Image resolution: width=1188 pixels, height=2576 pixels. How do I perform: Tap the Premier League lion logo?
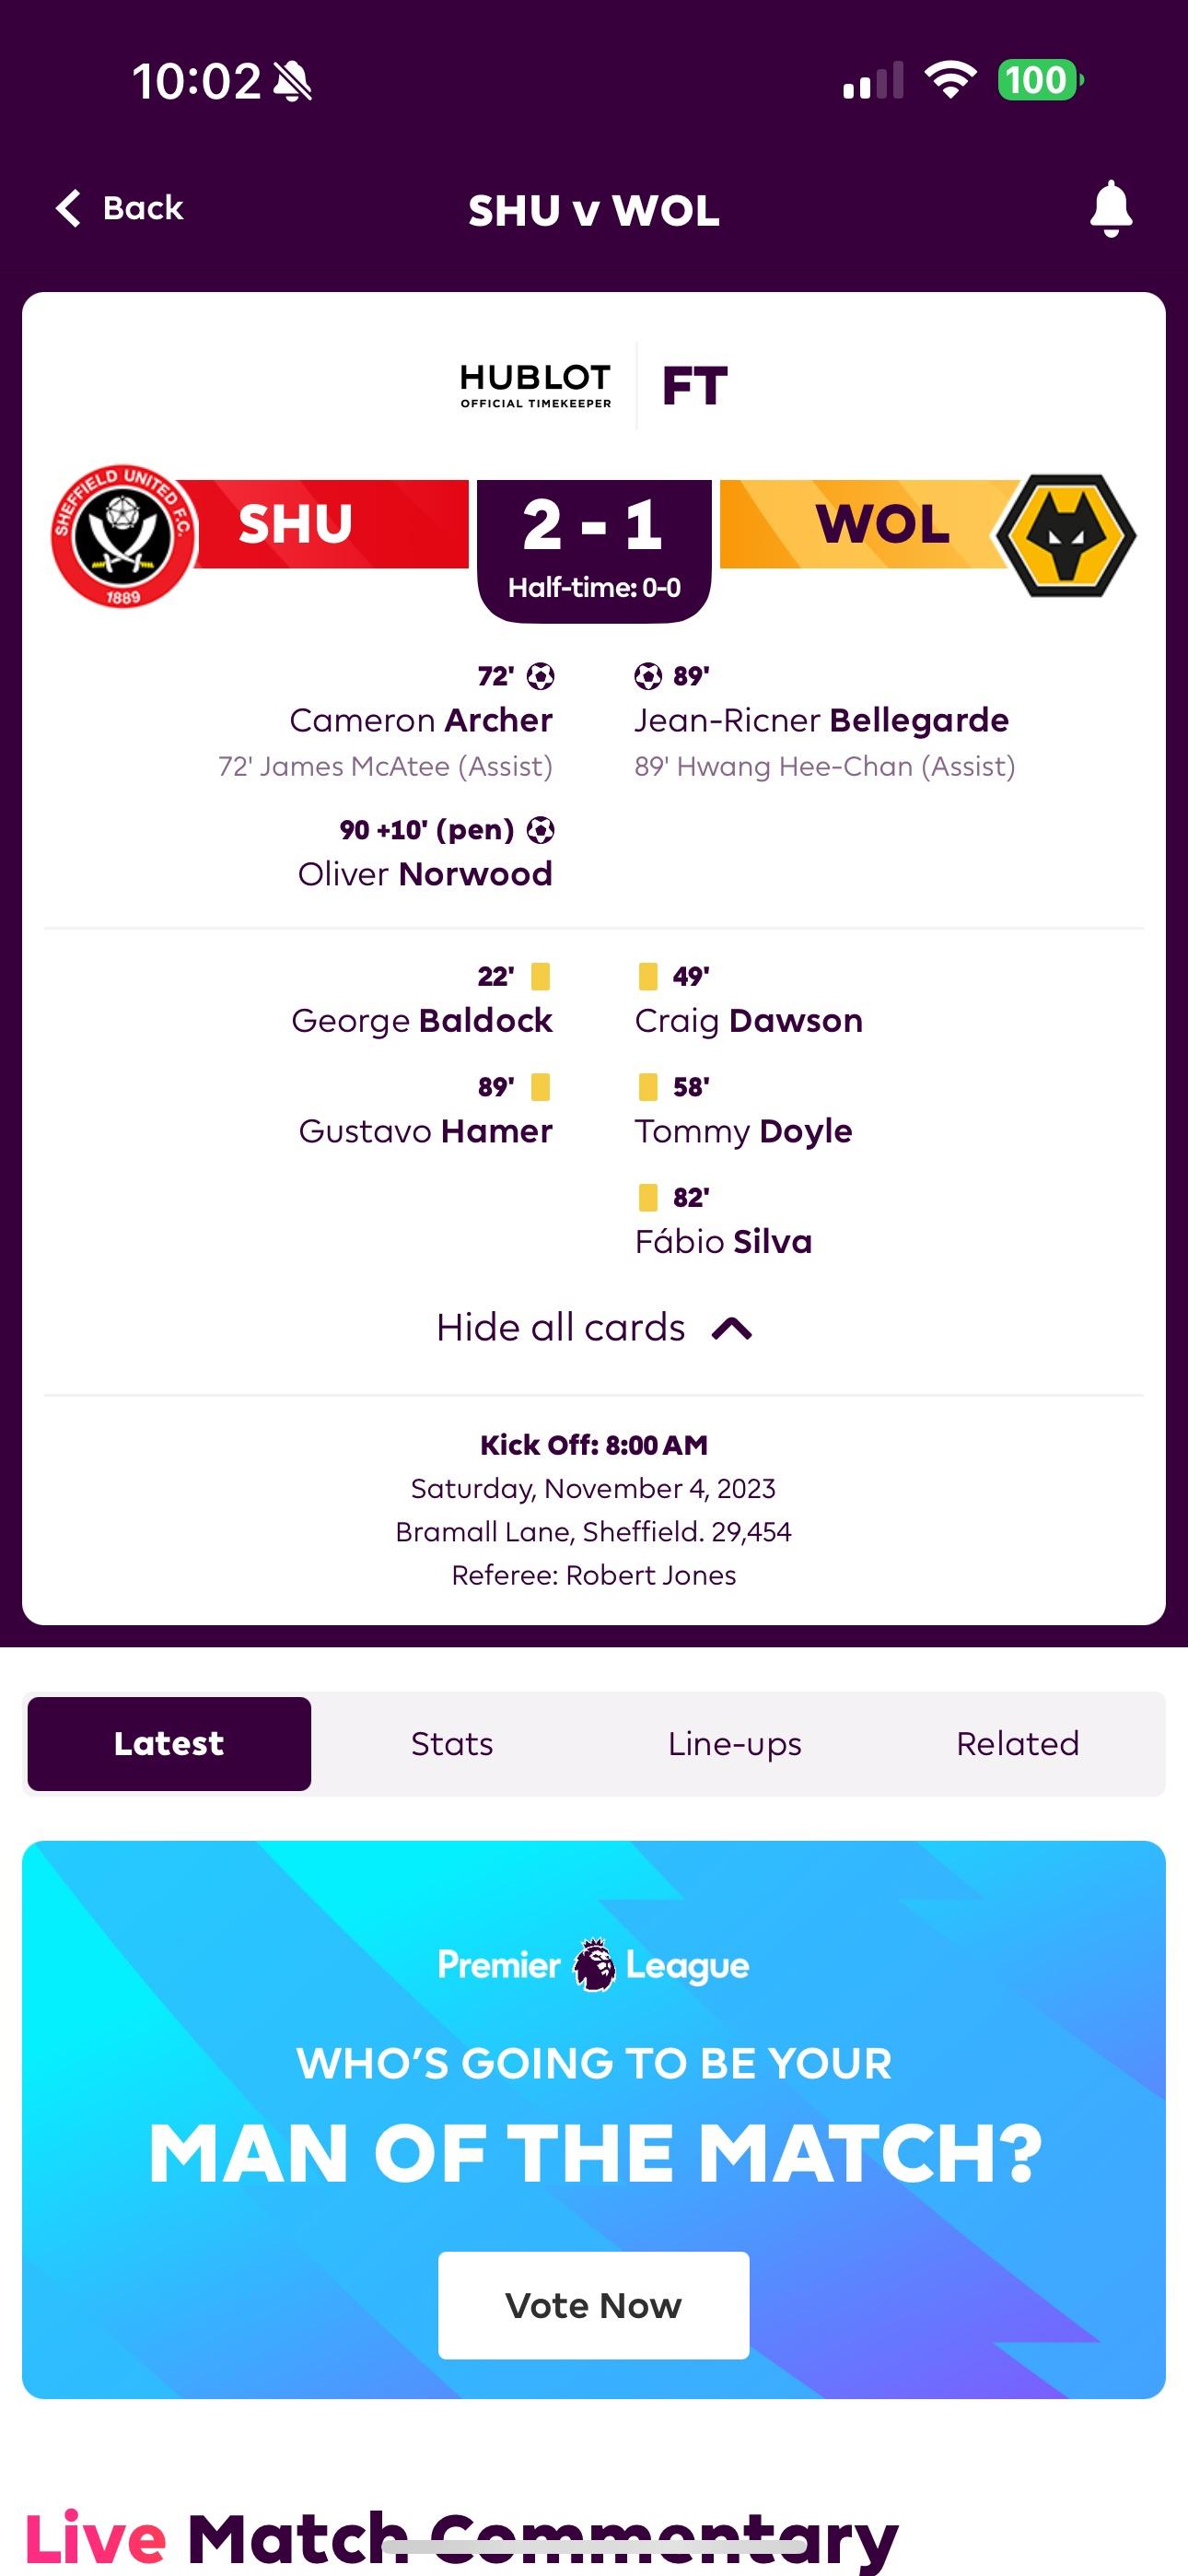(594, 1965)
